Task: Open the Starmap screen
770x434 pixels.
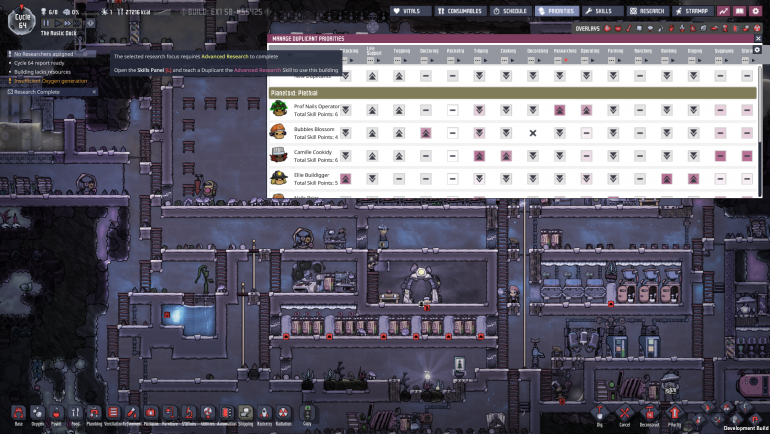Action: tap(692, 11)
